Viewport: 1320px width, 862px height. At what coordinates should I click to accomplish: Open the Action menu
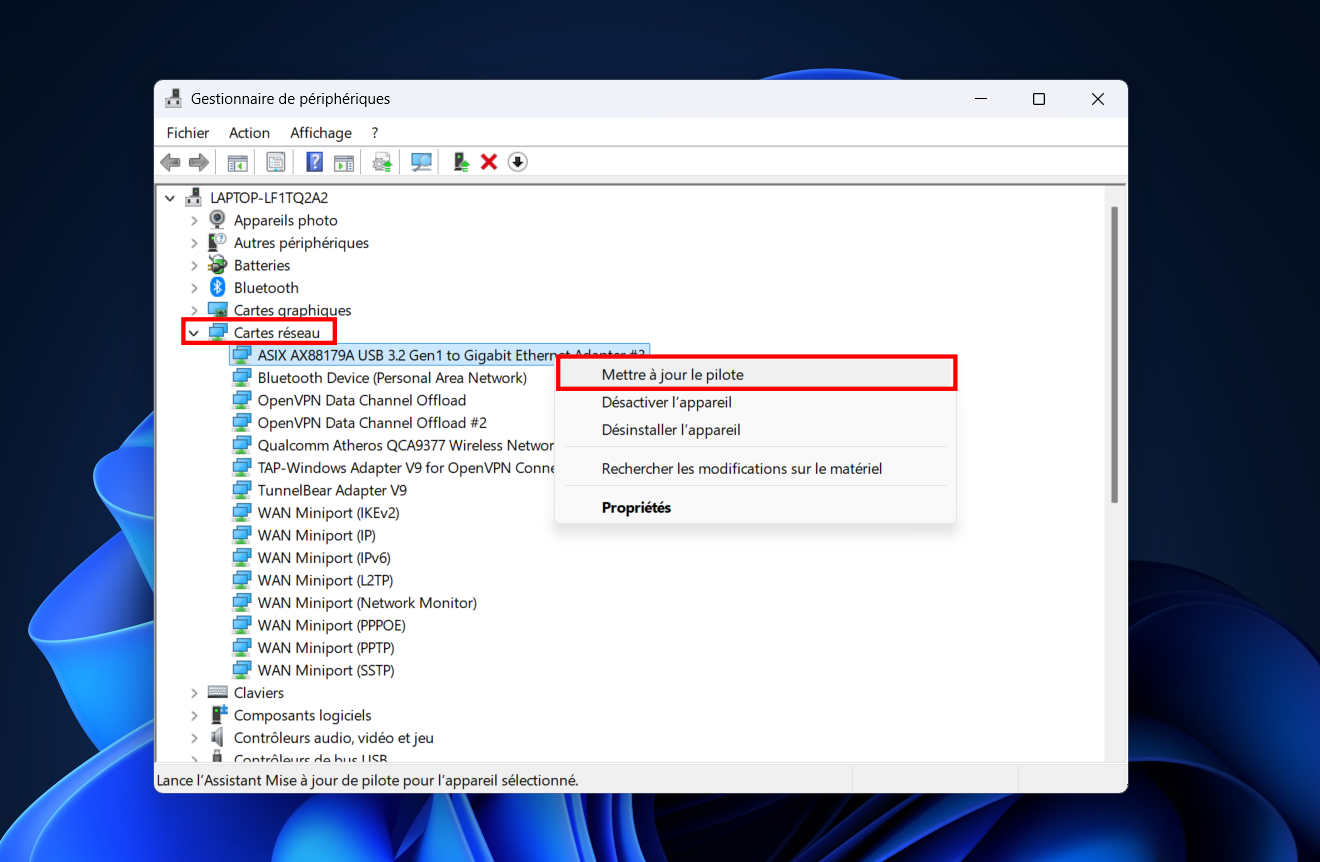249,133
